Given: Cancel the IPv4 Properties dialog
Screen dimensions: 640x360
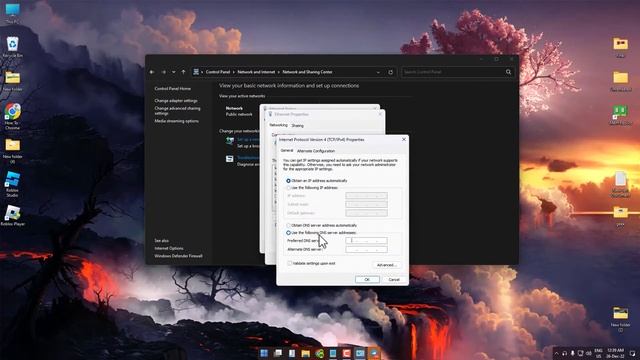Looking at the screenshot, I should tap(394, 280).
